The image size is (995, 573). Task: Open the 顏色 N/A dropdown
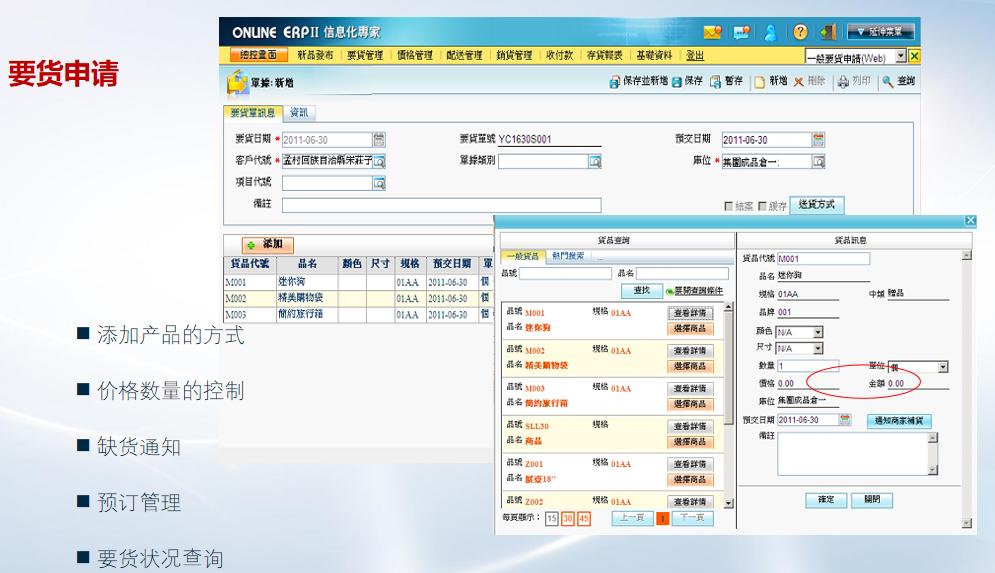pyautogui.click(x=818, y=332)
